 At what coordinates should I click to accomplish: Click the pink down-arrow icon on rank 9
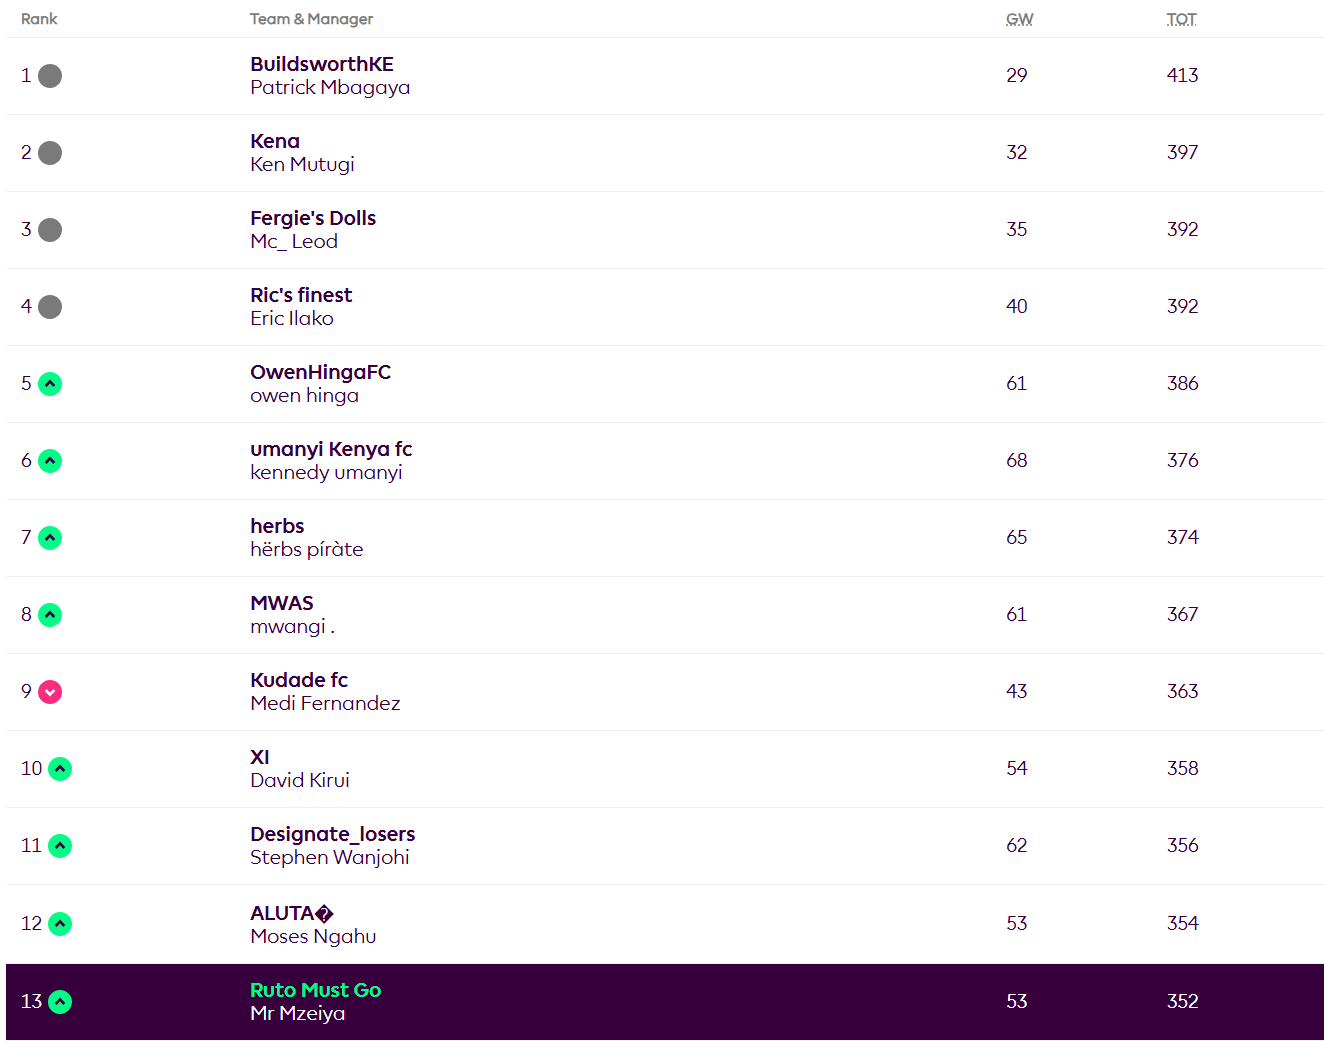pos(50,692)
